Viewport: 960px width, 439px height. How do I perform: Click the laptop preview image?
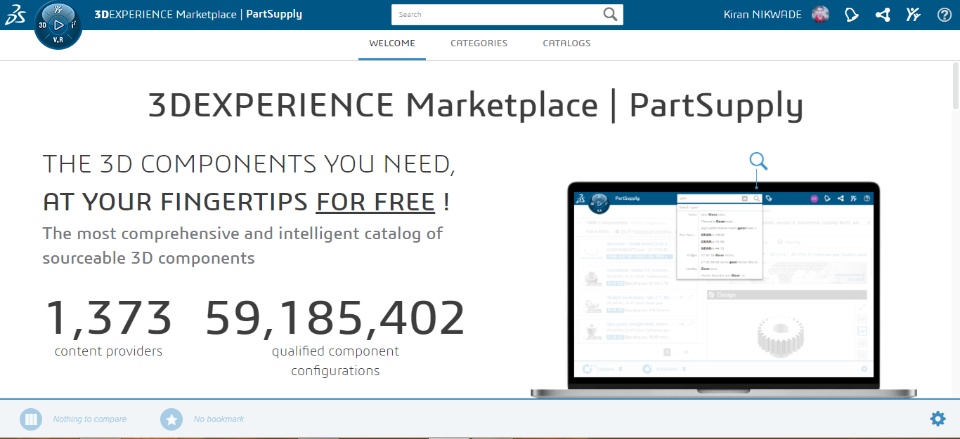(x=724, y=290)
